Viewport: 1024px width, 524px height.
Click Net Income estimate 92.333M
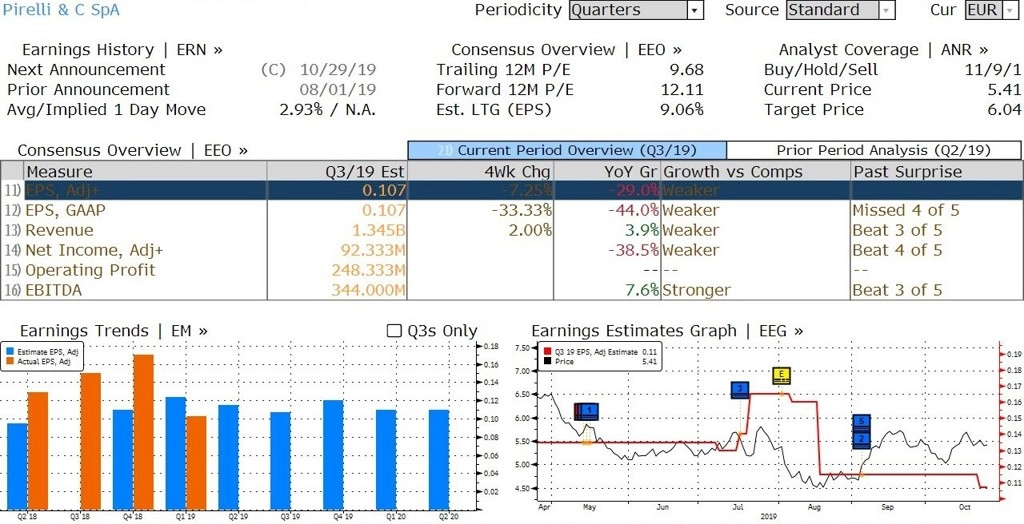pyautogui.click(x=373, y=250)
